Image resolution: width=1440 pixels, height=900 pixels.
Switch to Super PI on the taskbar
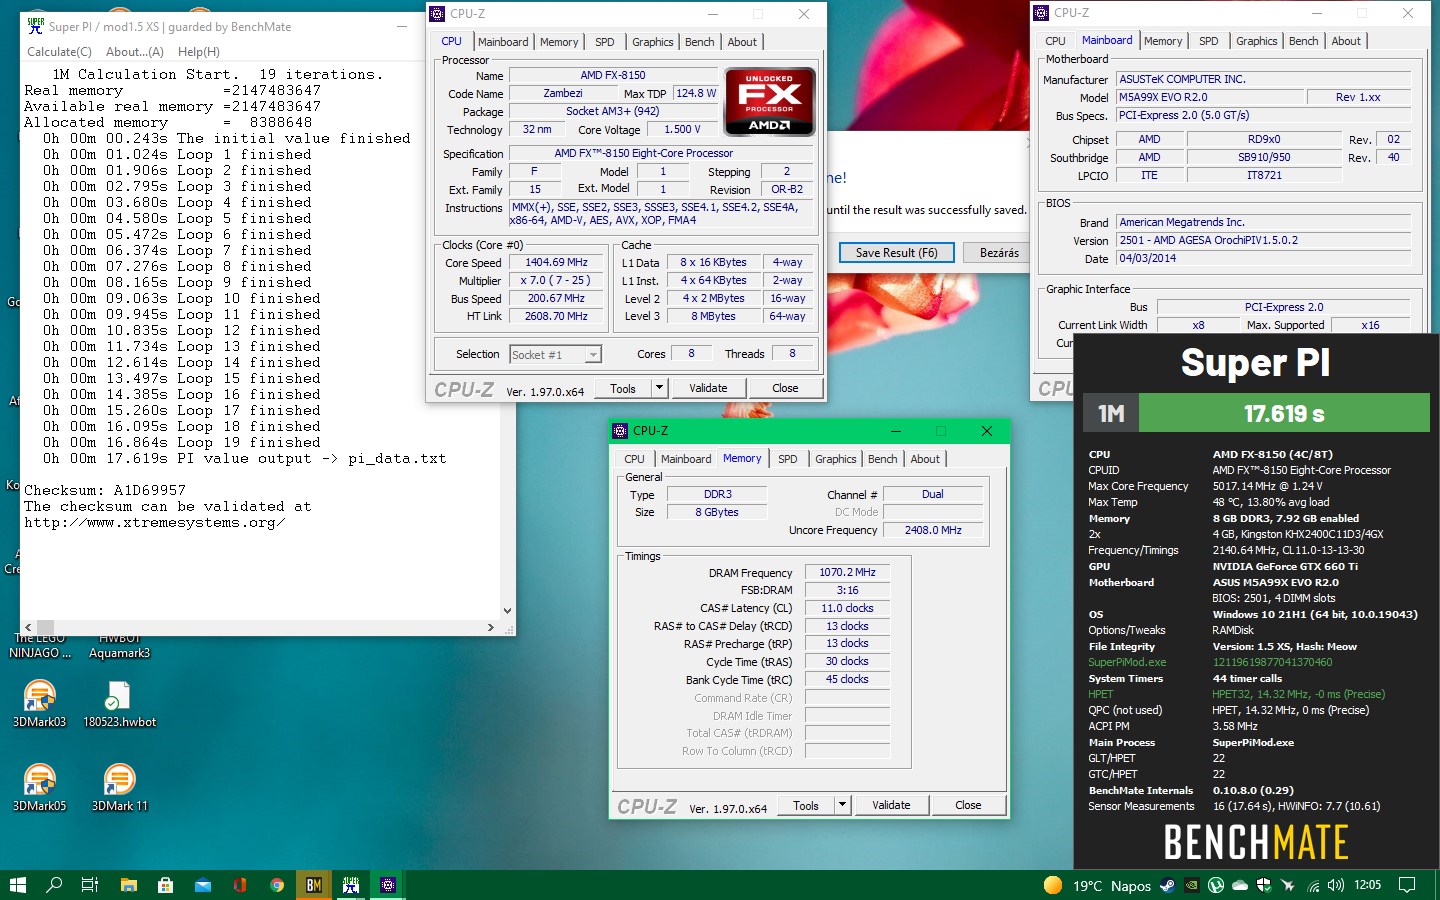pyautogui.click(x=351, y=885)
